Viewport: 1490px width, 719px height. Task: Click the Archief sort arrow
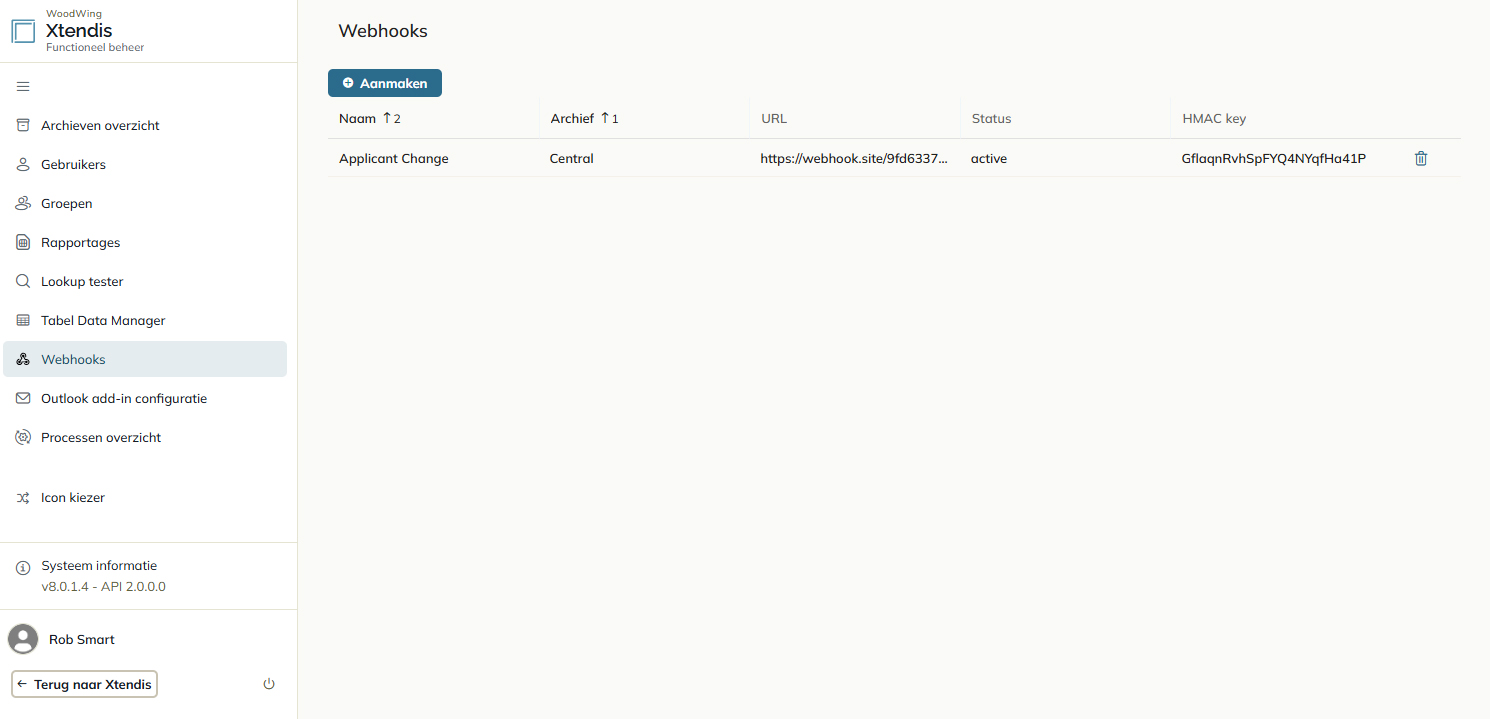604,118
